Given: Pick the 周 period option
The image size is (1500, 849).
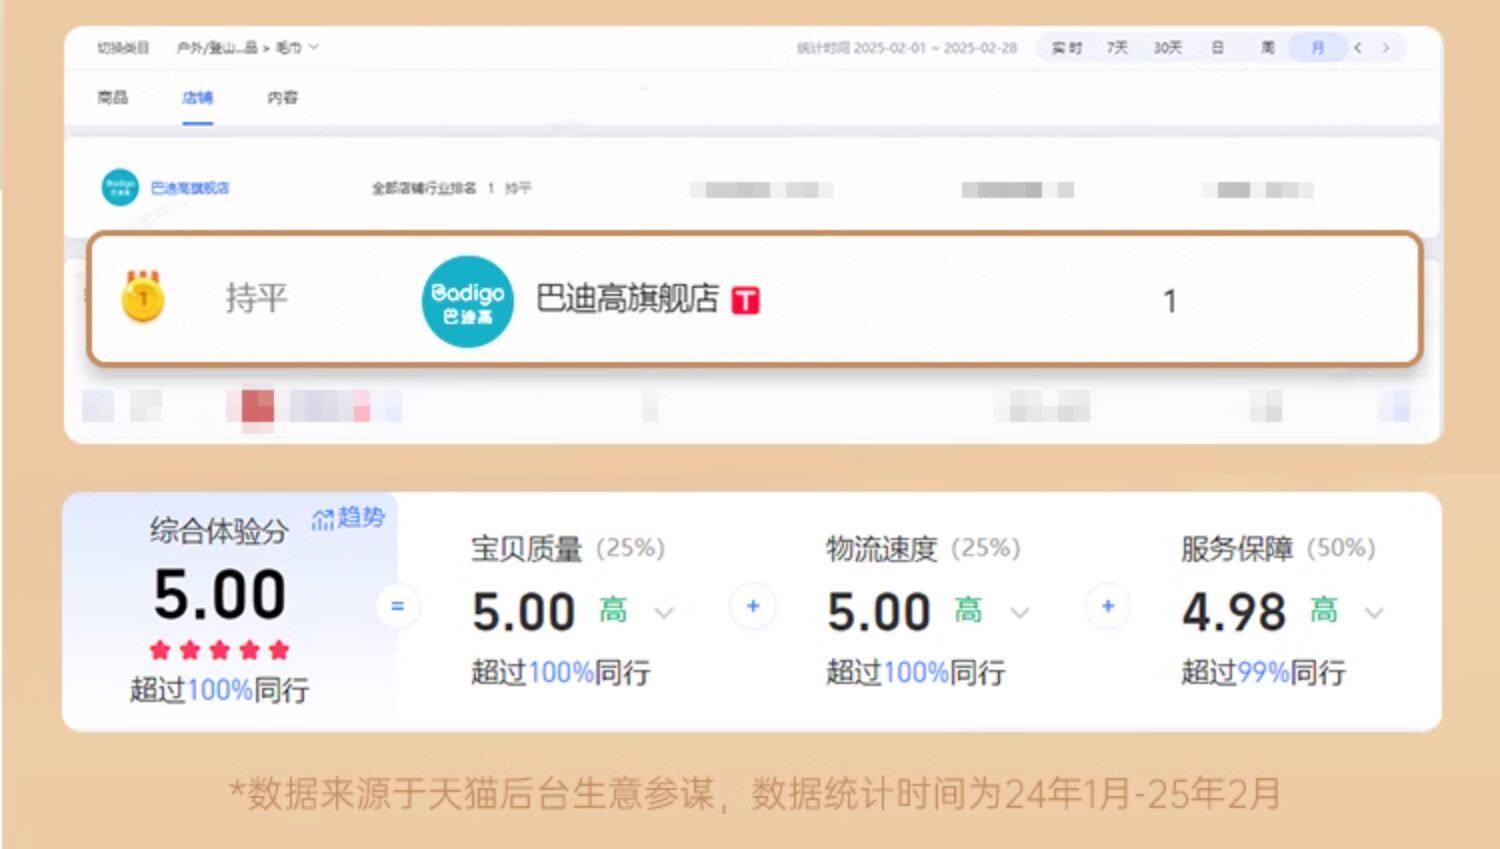Looking at the screenshot, I should (1267, 47).
